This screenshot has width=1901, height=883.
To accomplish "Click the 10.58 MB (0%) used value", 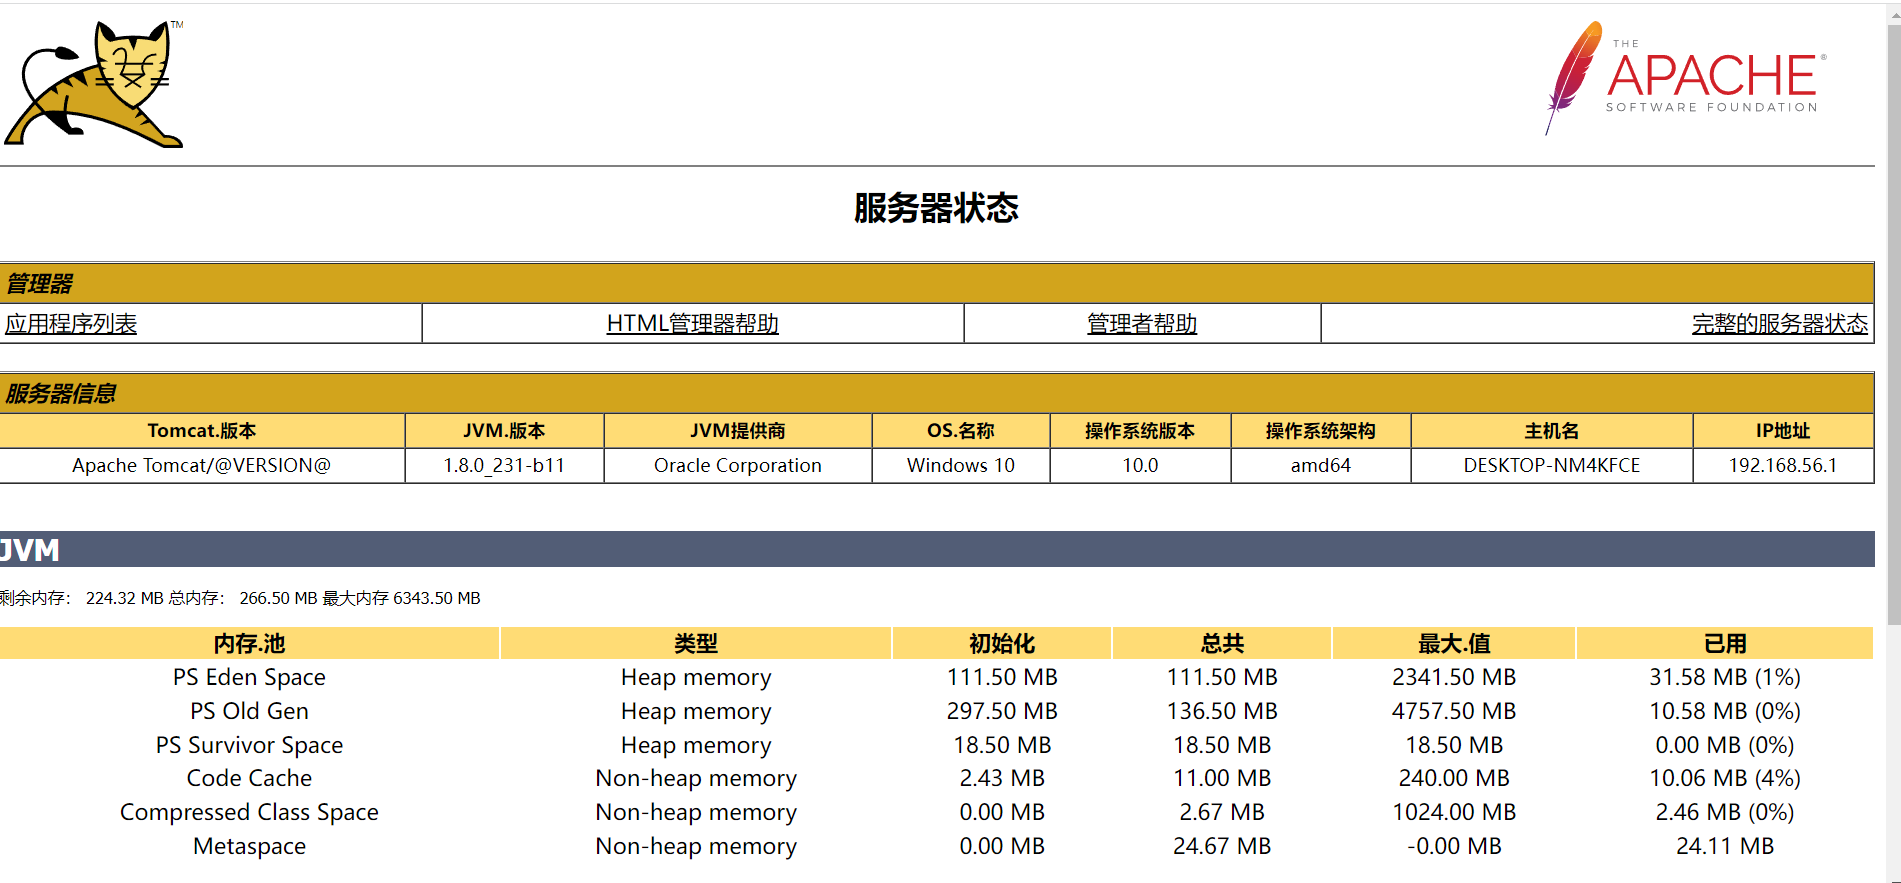I will (x=1725, y=711).
